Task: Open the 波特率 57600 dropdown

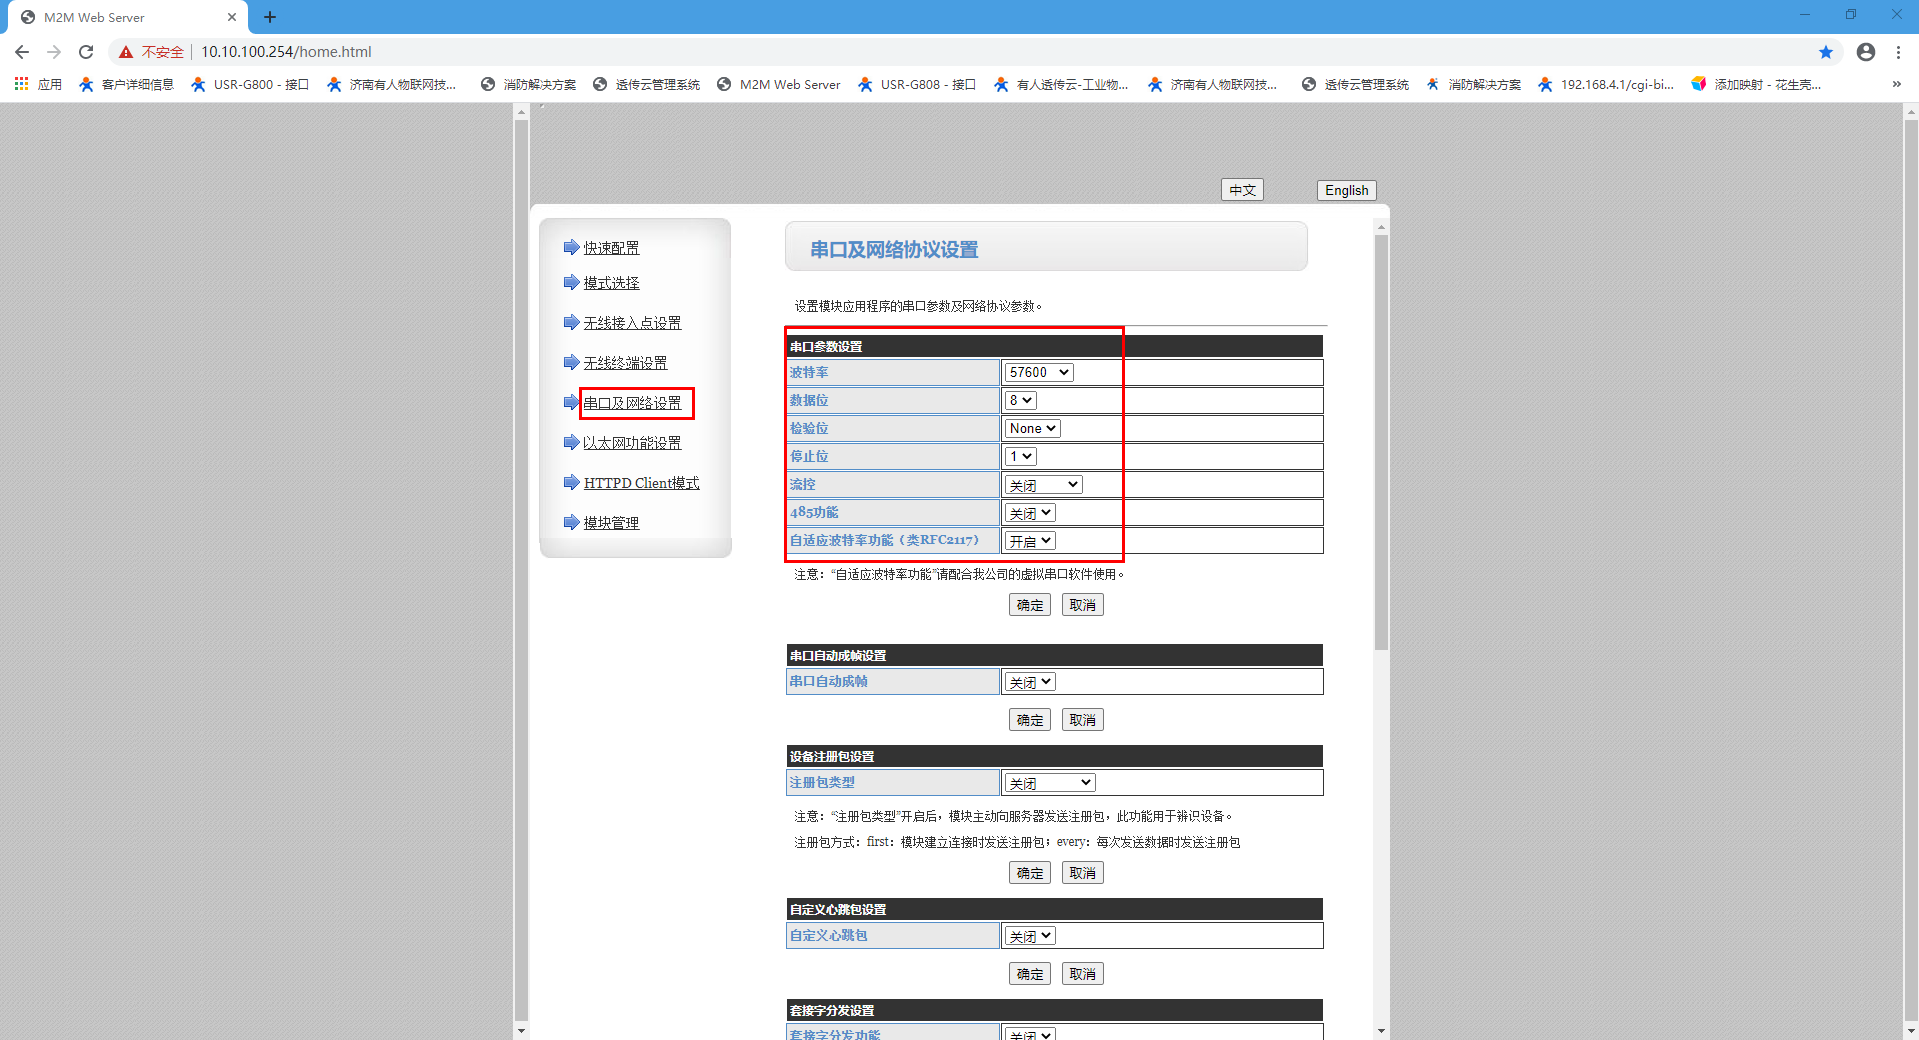Action: click(x=1038, y=372)
